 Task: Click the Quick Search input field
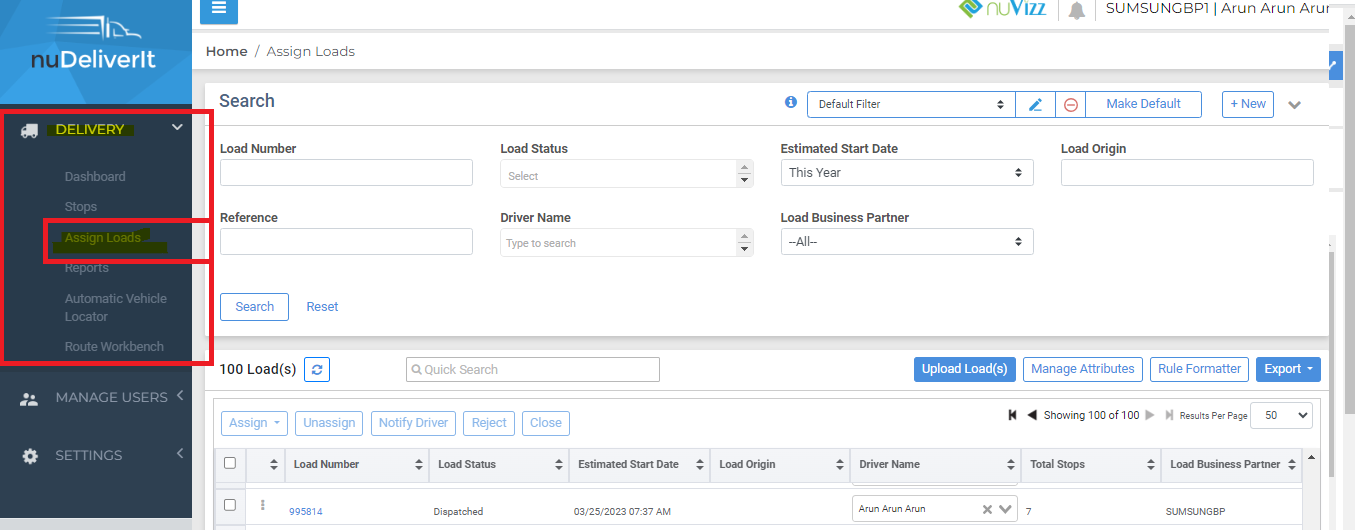coord(533,370)
